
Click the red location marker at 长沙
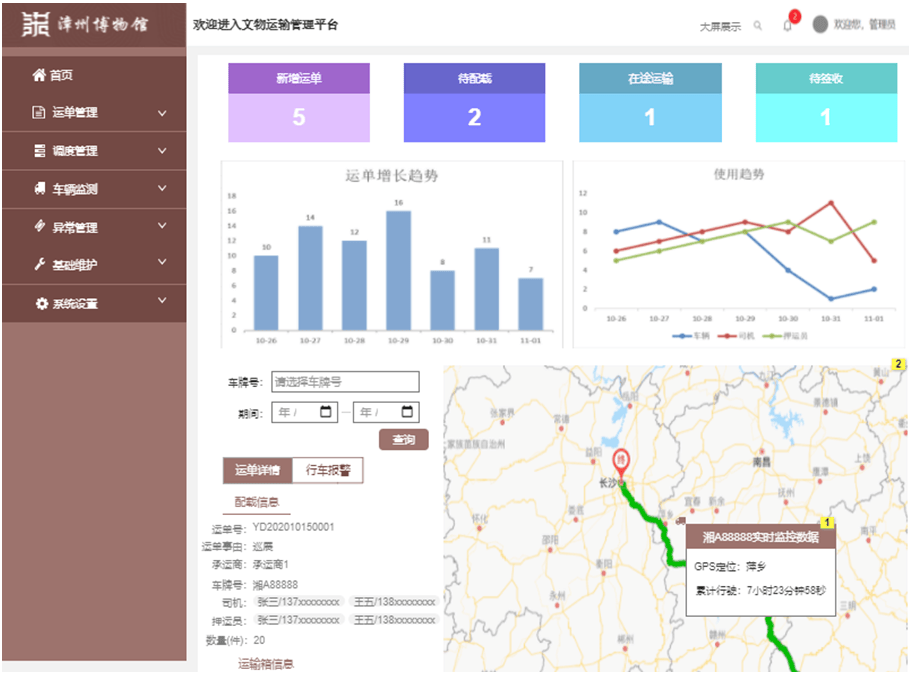tap(621, 463)
